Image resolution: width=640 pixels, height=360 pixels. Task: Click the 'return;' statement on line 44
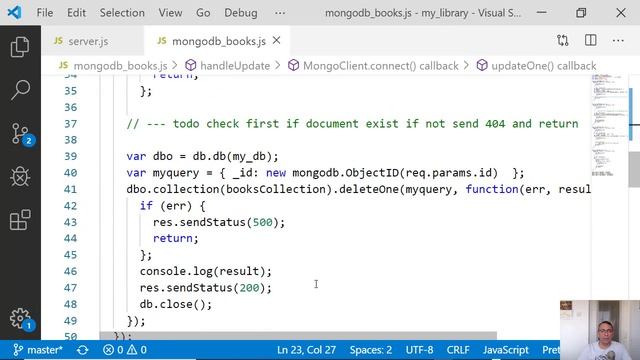tap(176, 238)
